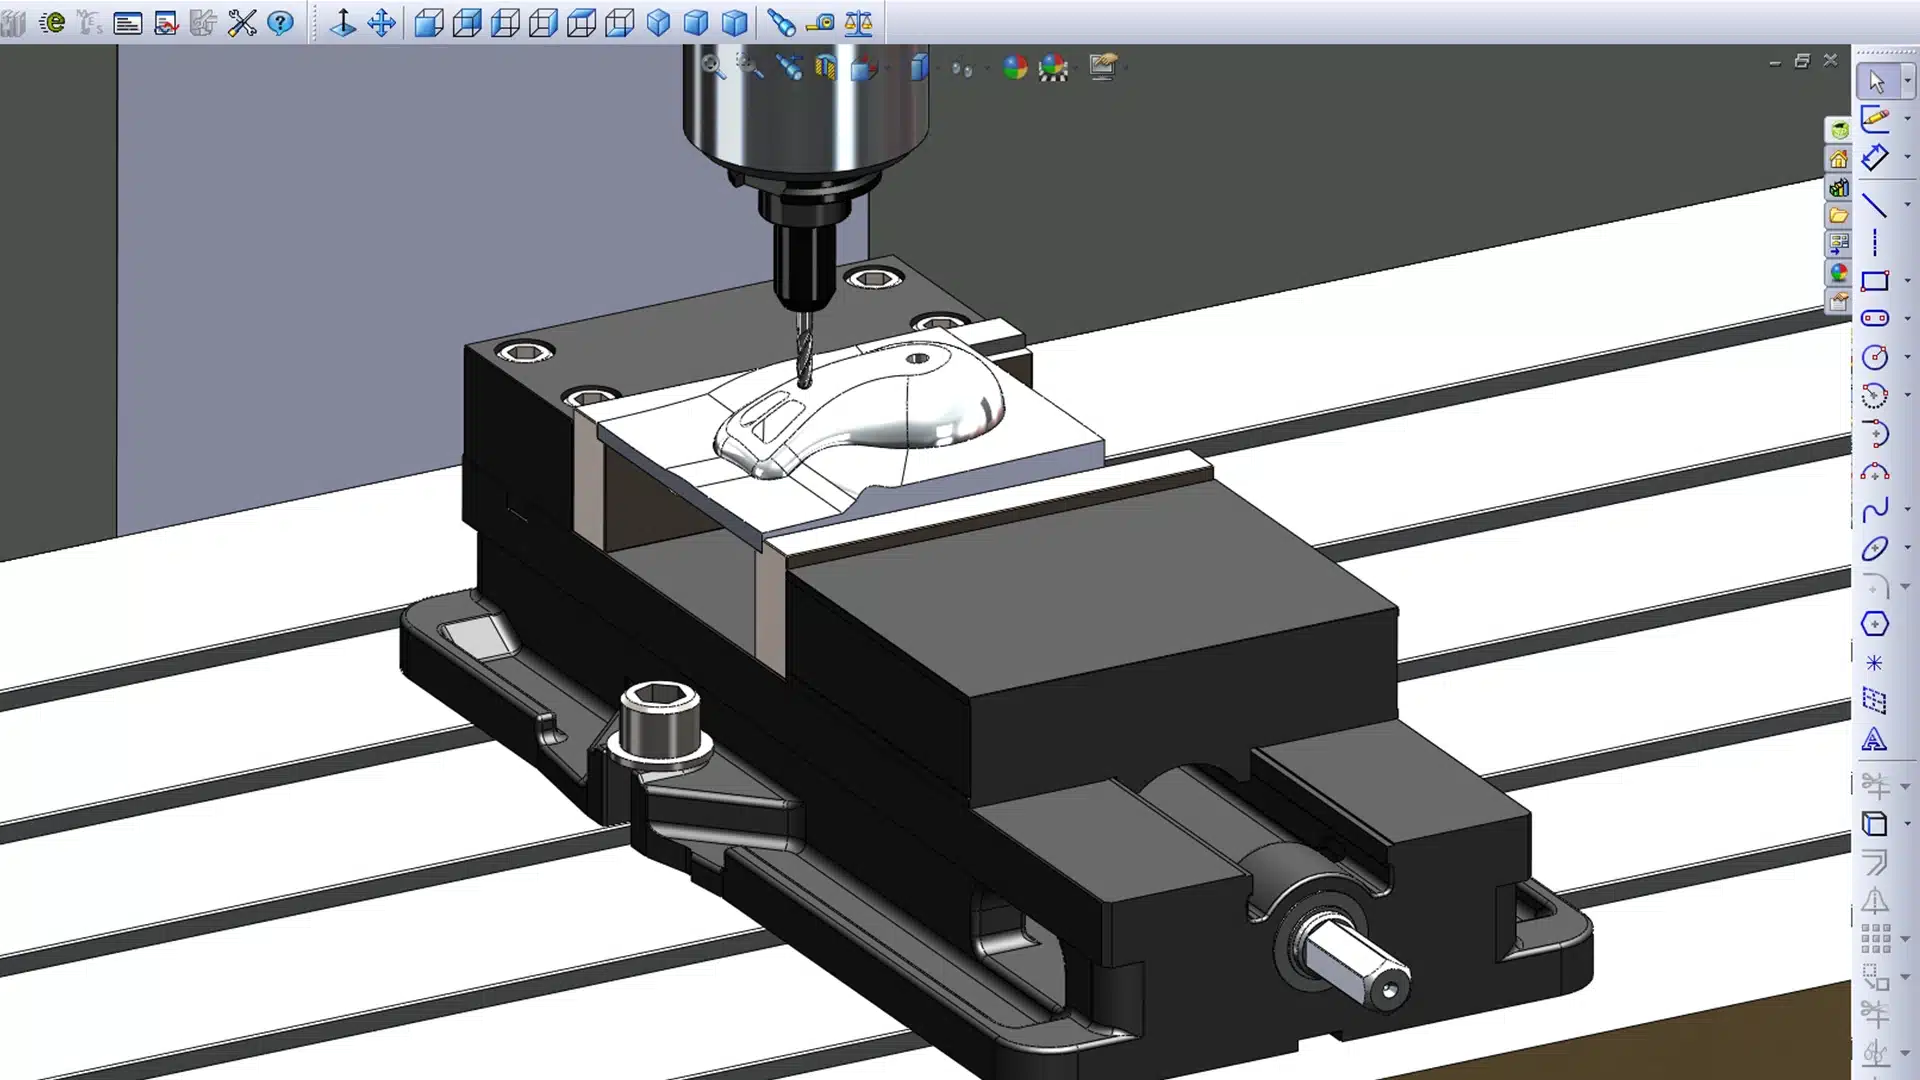This screenshot has height=1080, width=1920.
Task: Choose the second standard view cube in the row
Action: click(x=467, y=22)
